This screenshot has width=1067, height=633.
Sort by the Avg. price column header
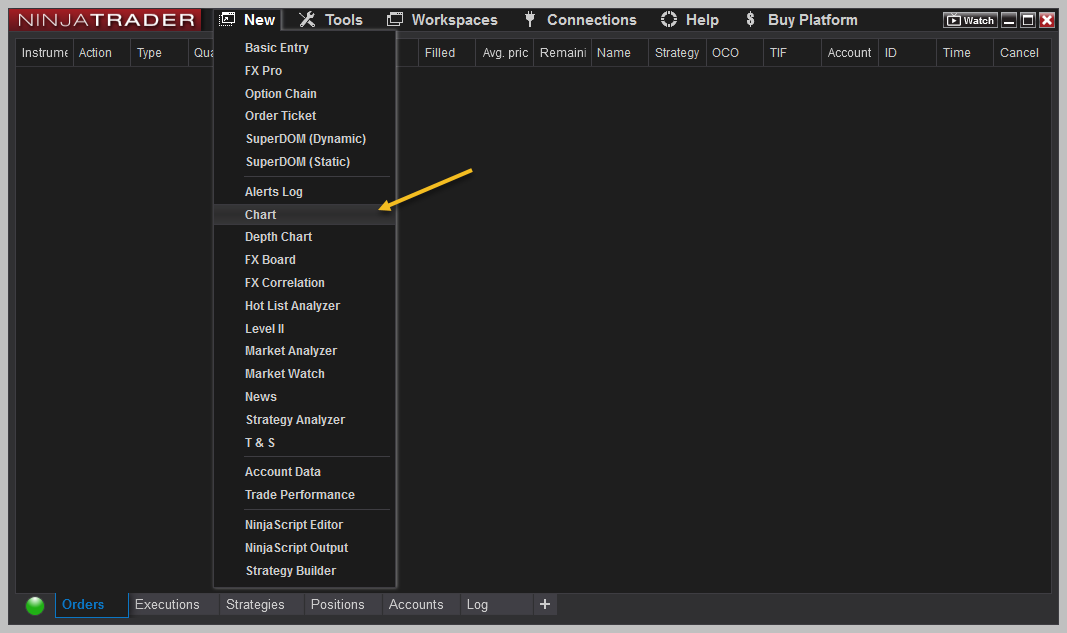[x=505, y=53]
